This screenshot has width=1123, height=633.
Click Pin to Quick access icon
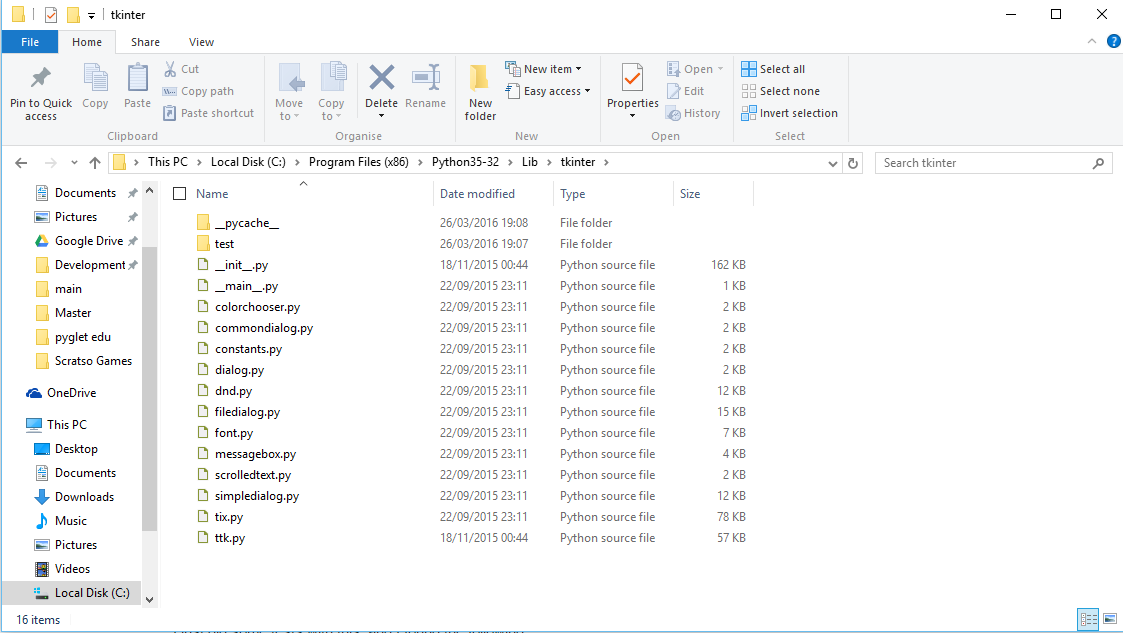[41, 77]
